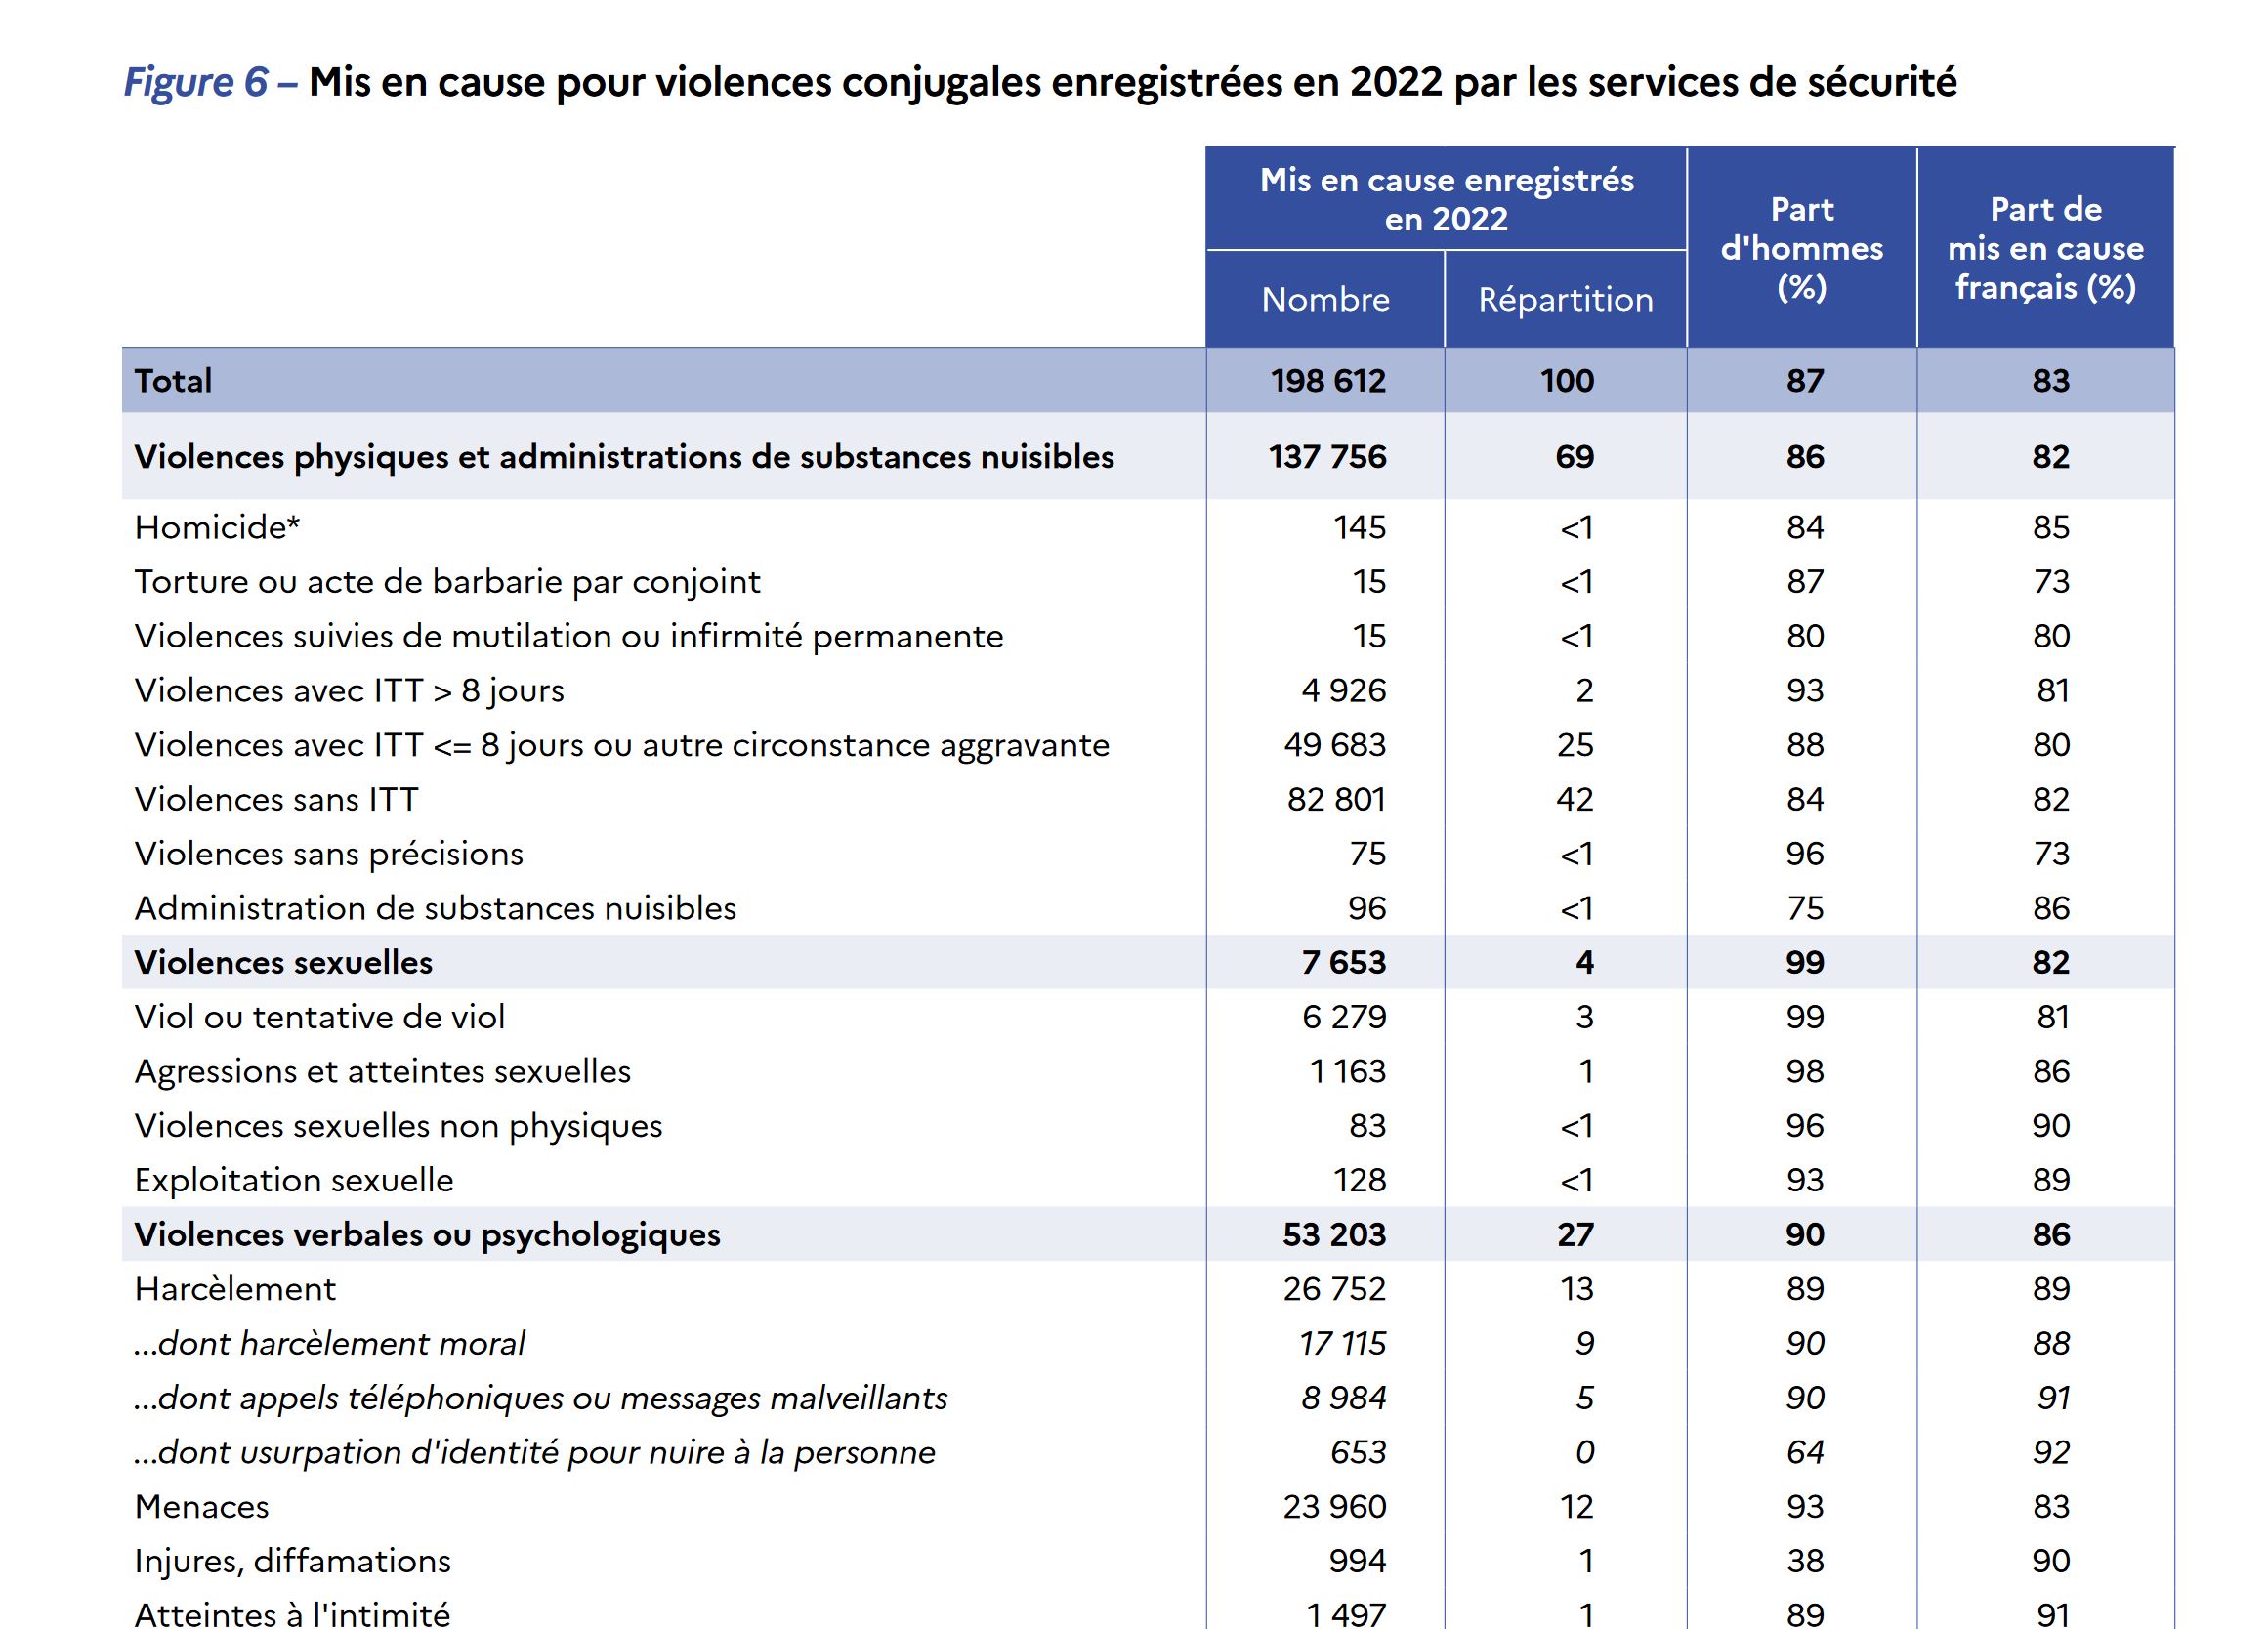Select the 'Total' row label

click(x=173, y=381)
